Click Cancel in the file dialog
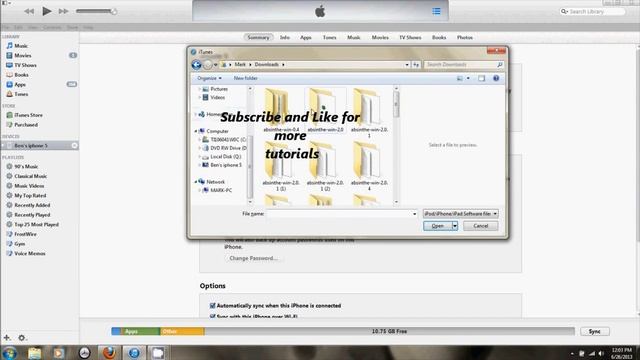Viewport: 640px width, 360px height. 480,226
